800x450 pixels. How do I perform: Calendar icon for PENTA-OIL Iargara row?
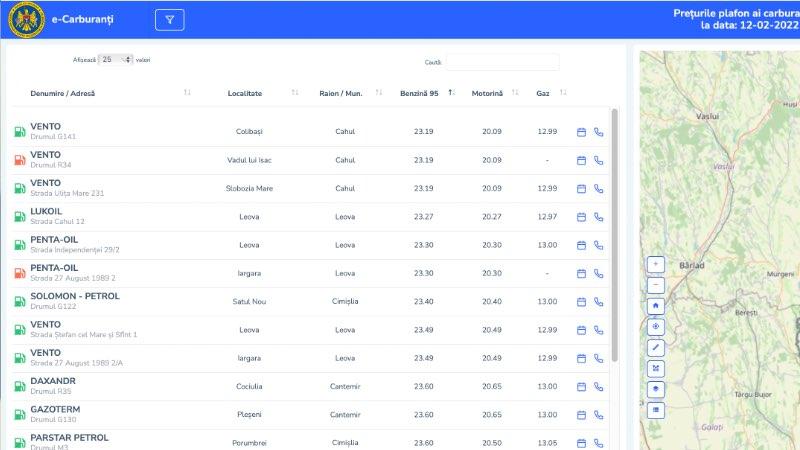pos(581,273)
